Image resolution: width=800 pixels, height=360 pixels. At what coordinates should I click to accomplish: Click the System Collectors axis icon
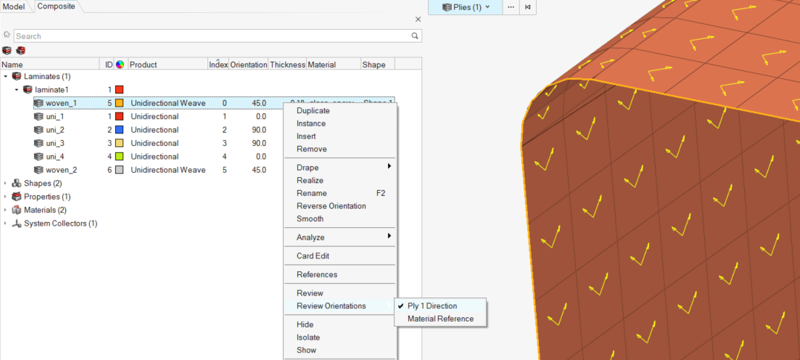(x=17, y=223)
